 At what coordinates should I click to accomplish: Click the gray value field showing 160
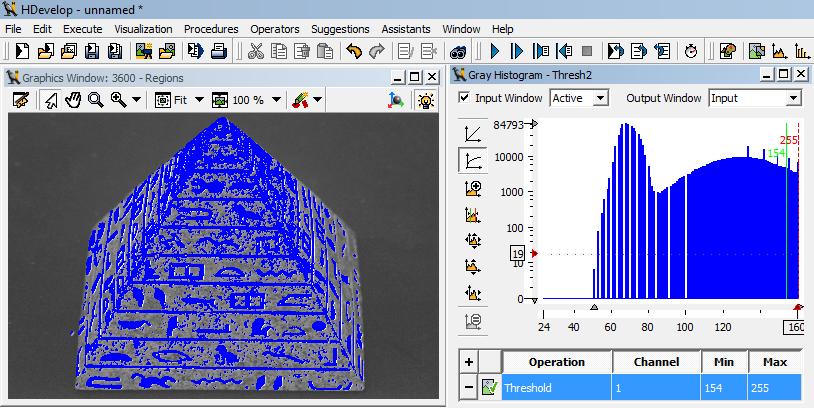[795, 327]
